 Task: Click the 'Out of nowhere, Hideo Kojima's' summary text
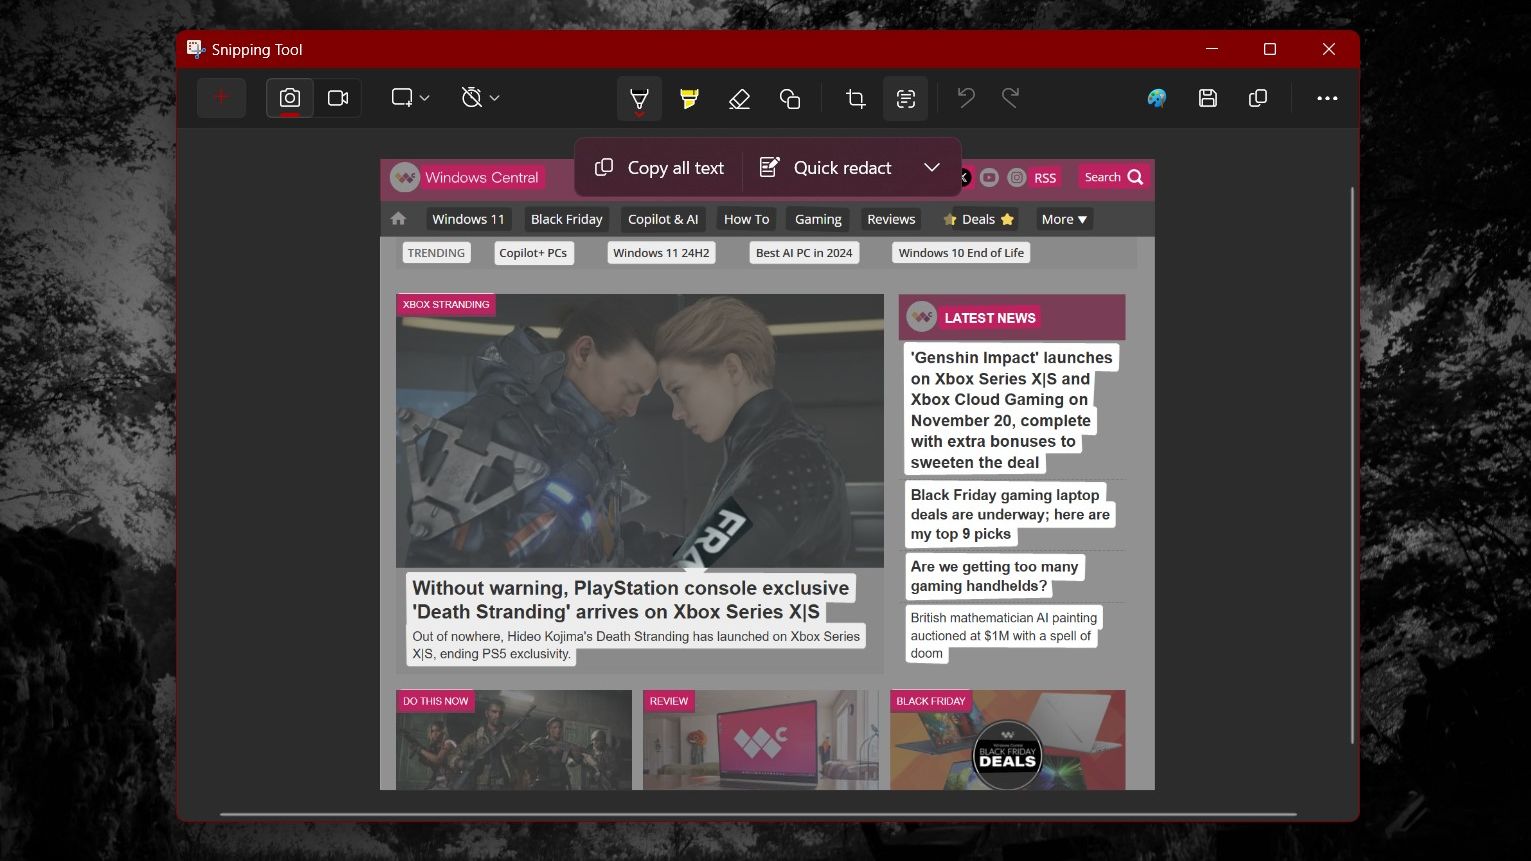click(x=636, y=645)
